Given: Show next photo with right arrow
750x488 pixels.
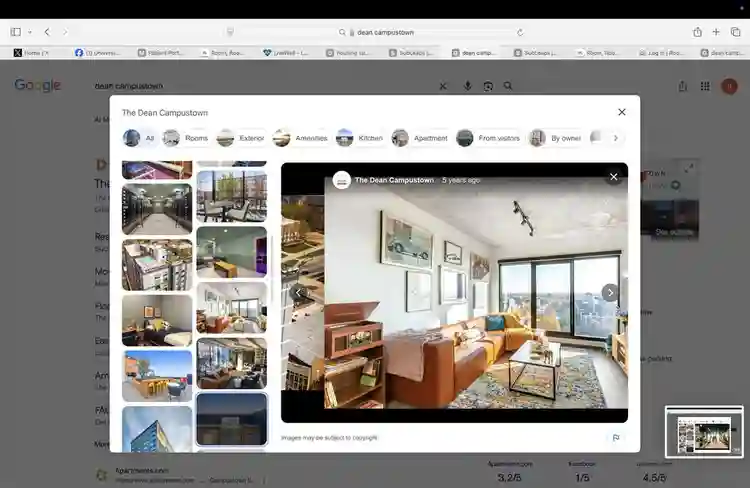Looking at the screenshot, I should (x=610, y=293).
